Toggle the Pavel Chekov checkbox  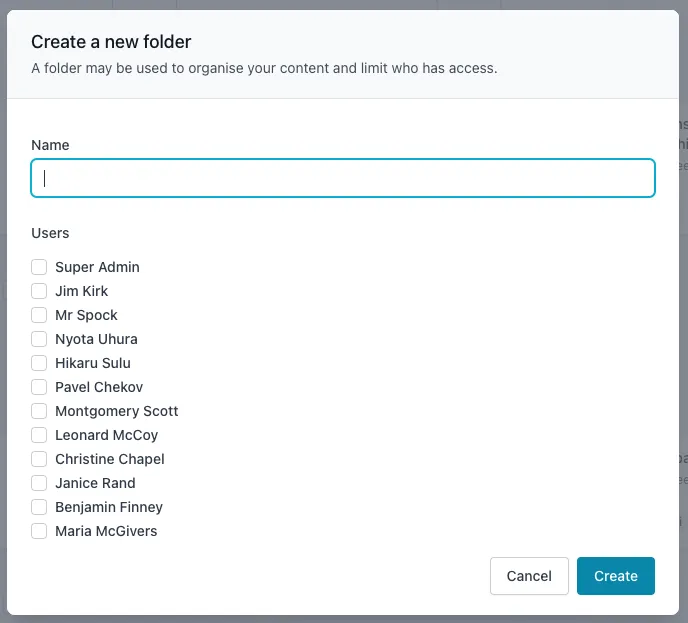[x=39, y=387]
